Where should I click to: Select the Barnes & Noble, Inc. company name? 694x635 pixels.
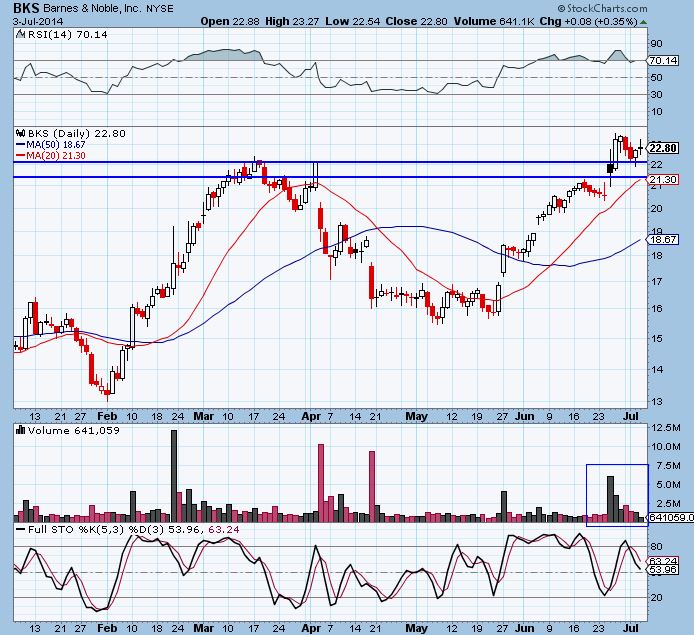click(93, 8)
